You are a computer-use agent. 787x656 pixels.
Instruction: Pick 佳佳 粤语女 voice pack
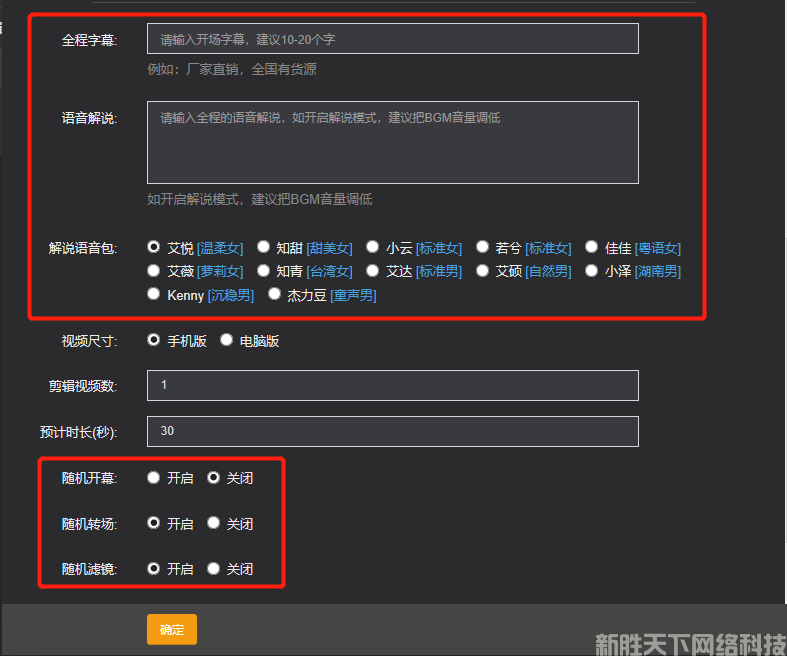click(x=592, y=247)
